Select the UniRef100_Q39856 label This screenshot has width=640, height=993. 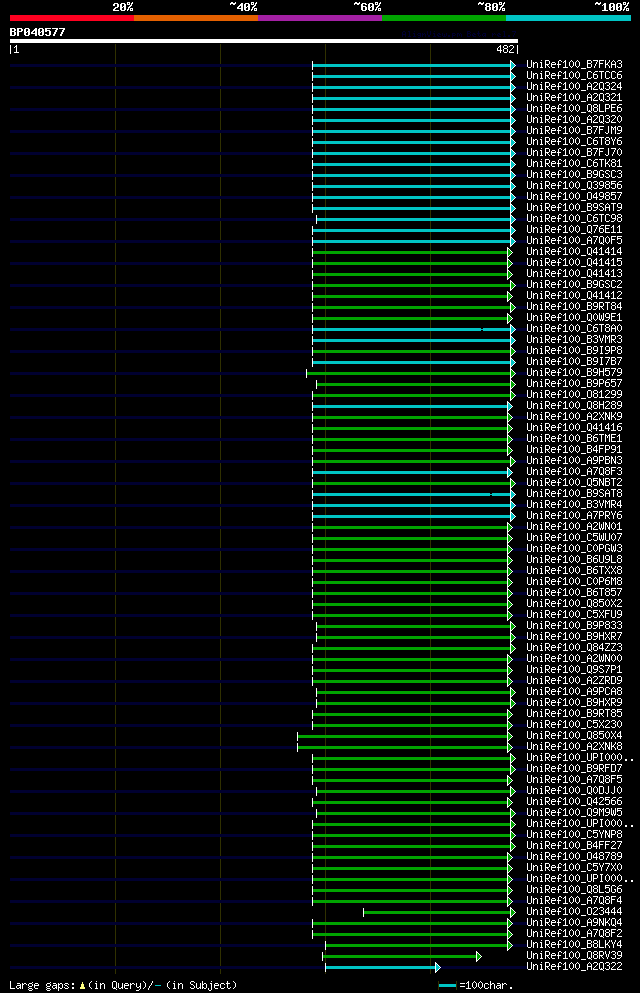(574, 186)
